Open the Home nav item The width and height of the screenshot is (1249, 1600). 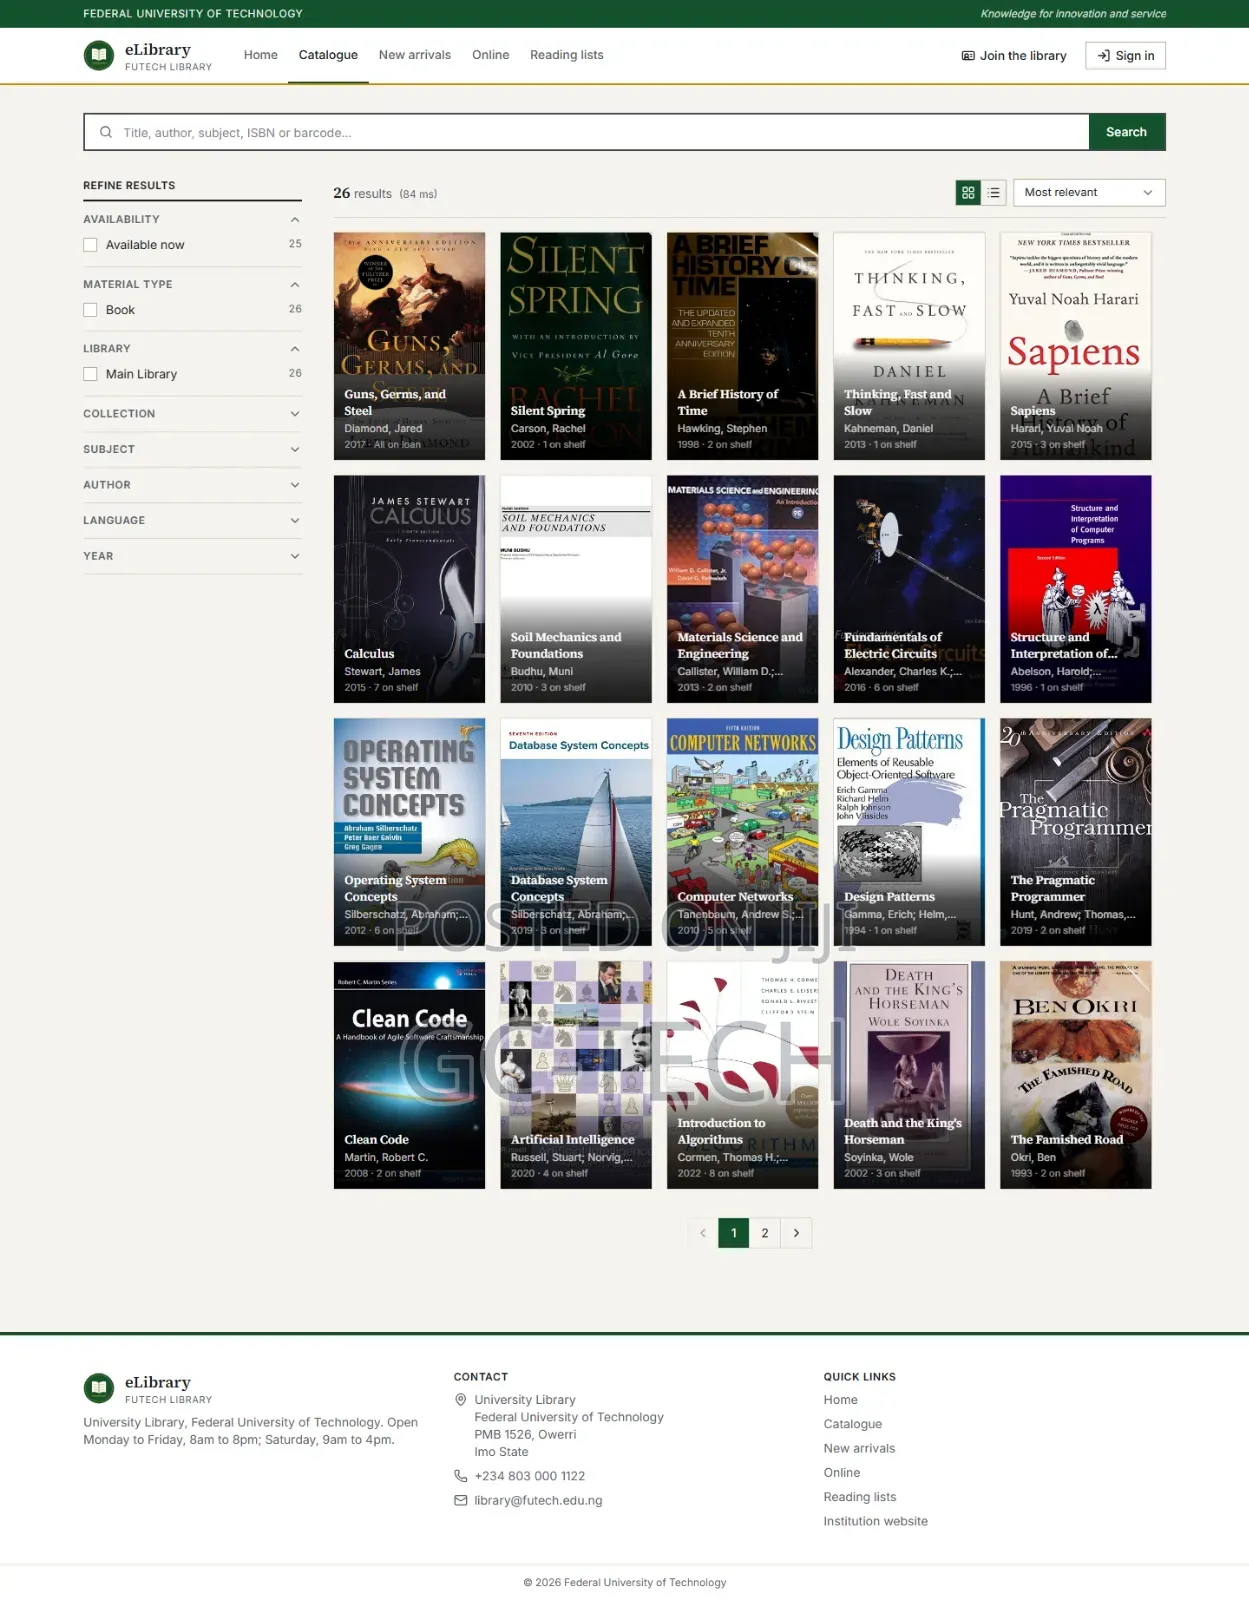tap(261, 55)
